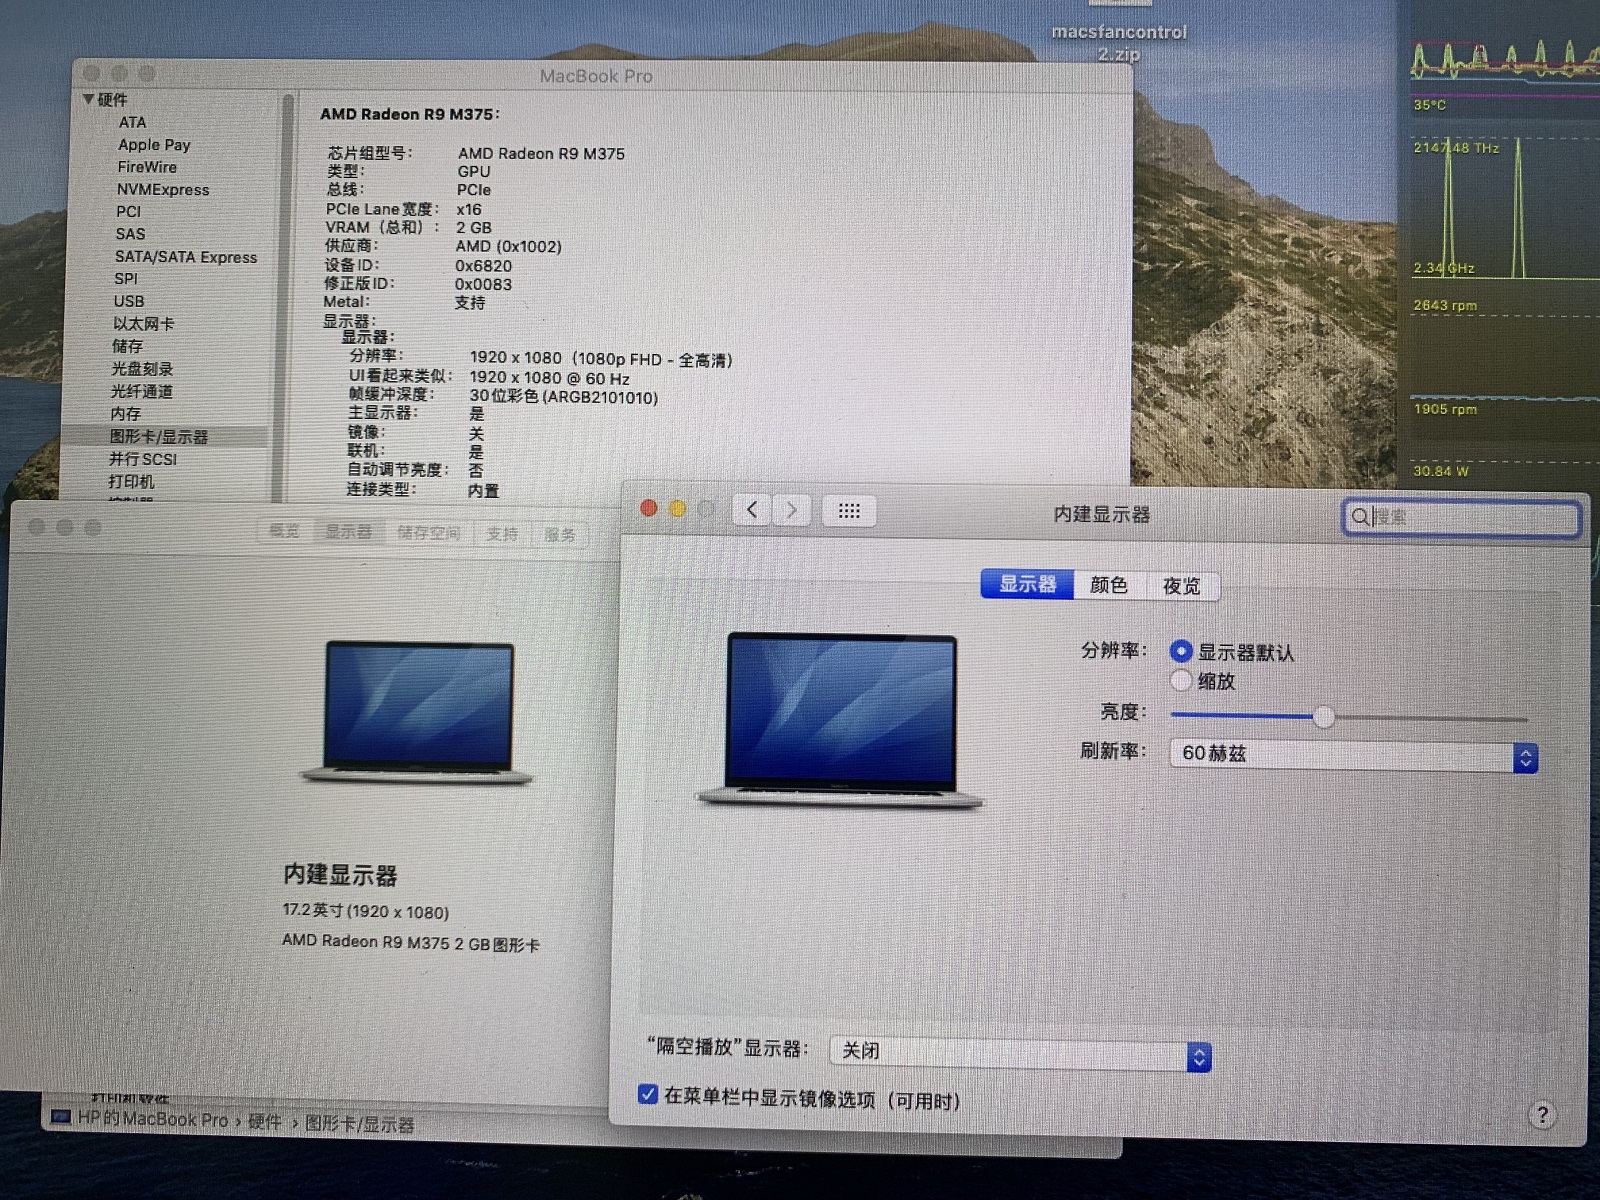Select '以太网卡' in the hardware sidebar
Screen dimensions: 1600x1200
tap(143, 324)
